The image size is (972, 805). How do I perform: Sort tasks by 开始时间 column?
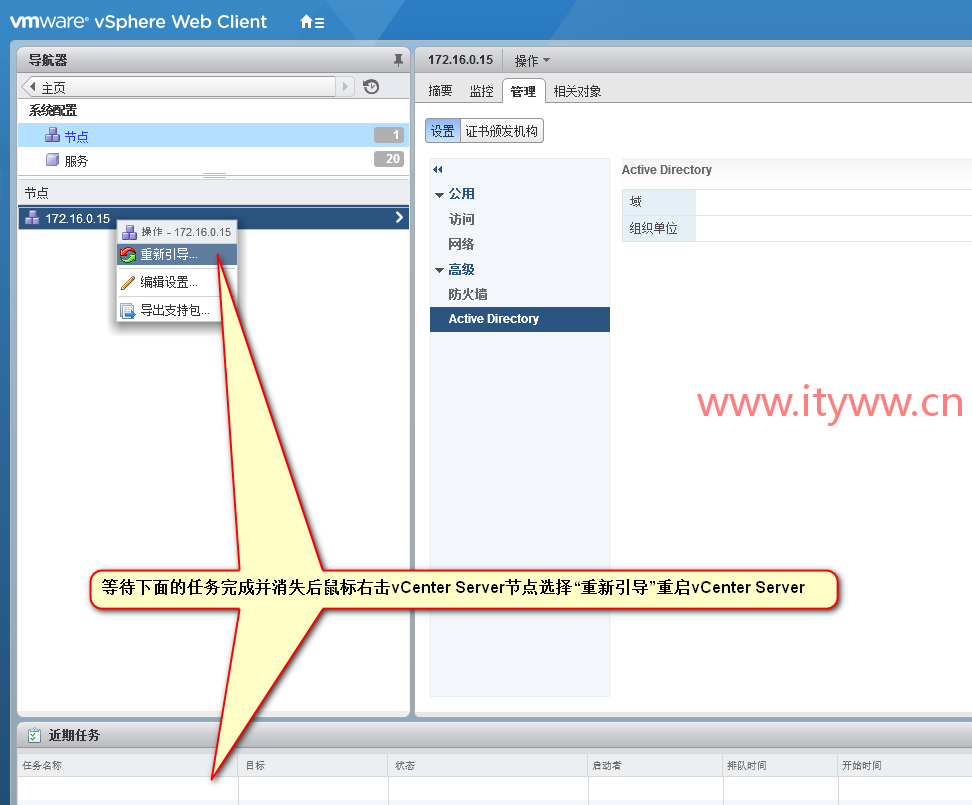904,765
